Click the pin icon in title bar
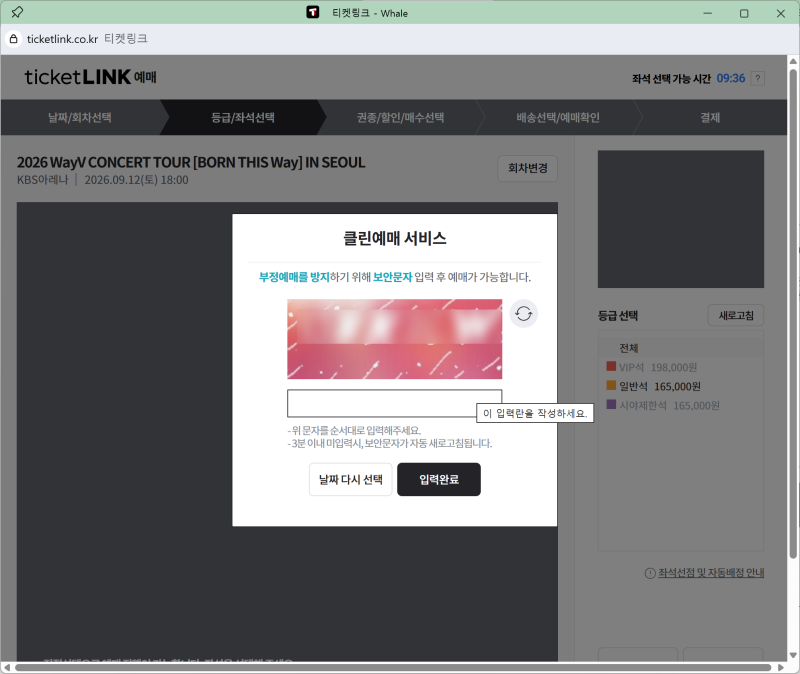The width and height of the screenshot is (800, 674). pos(17,12)
